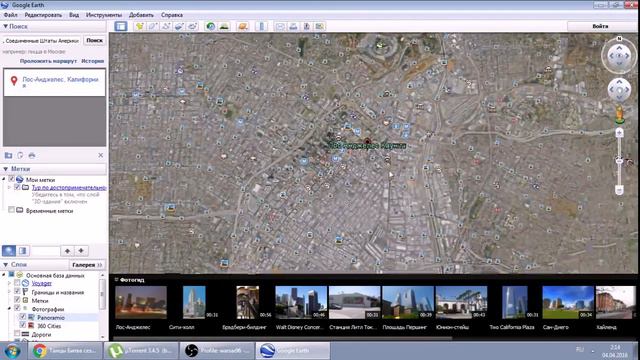Move selected place down with arrow button

point(81,251)
